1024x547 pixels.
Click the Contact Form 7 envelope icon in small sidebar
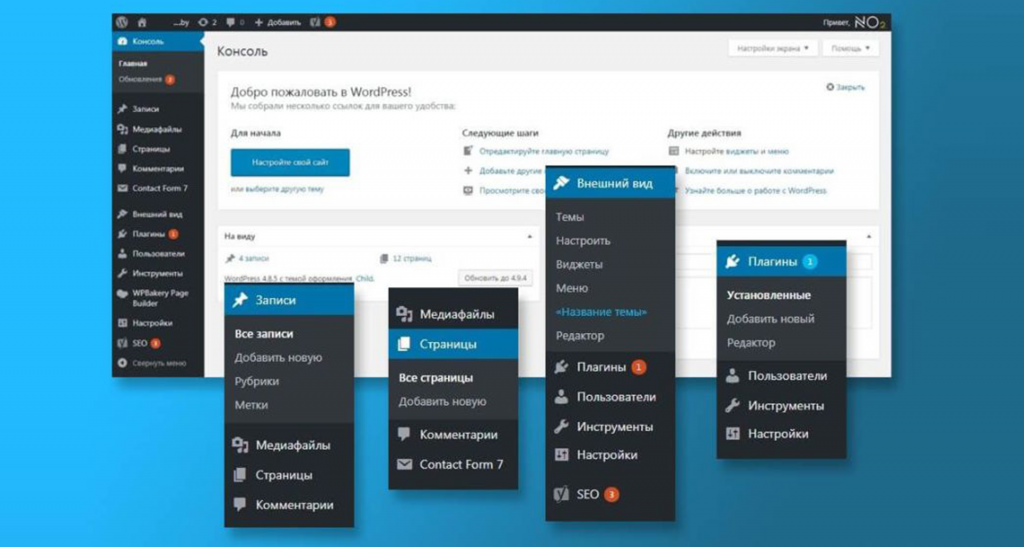pyautogui.click(x=122, y=188)
